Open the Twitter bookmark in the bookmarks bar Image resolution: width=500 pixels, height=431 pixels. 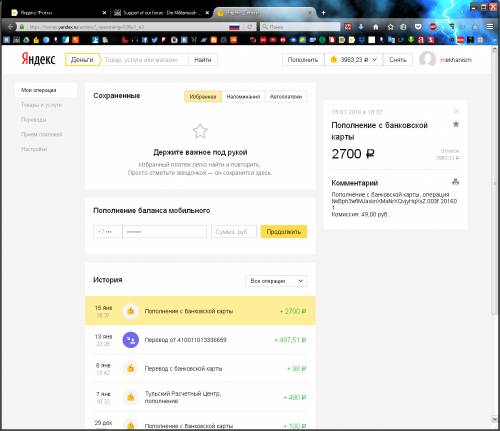154,40
